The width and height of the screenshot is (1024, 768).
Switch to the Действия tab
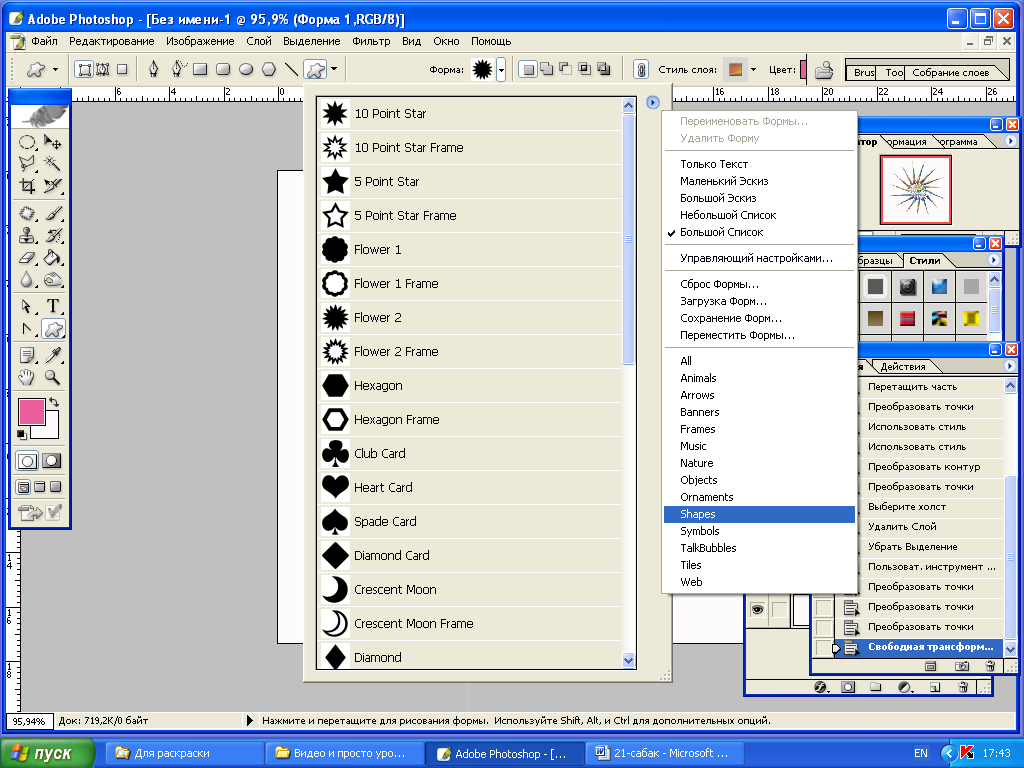click(x=903, y=366)
